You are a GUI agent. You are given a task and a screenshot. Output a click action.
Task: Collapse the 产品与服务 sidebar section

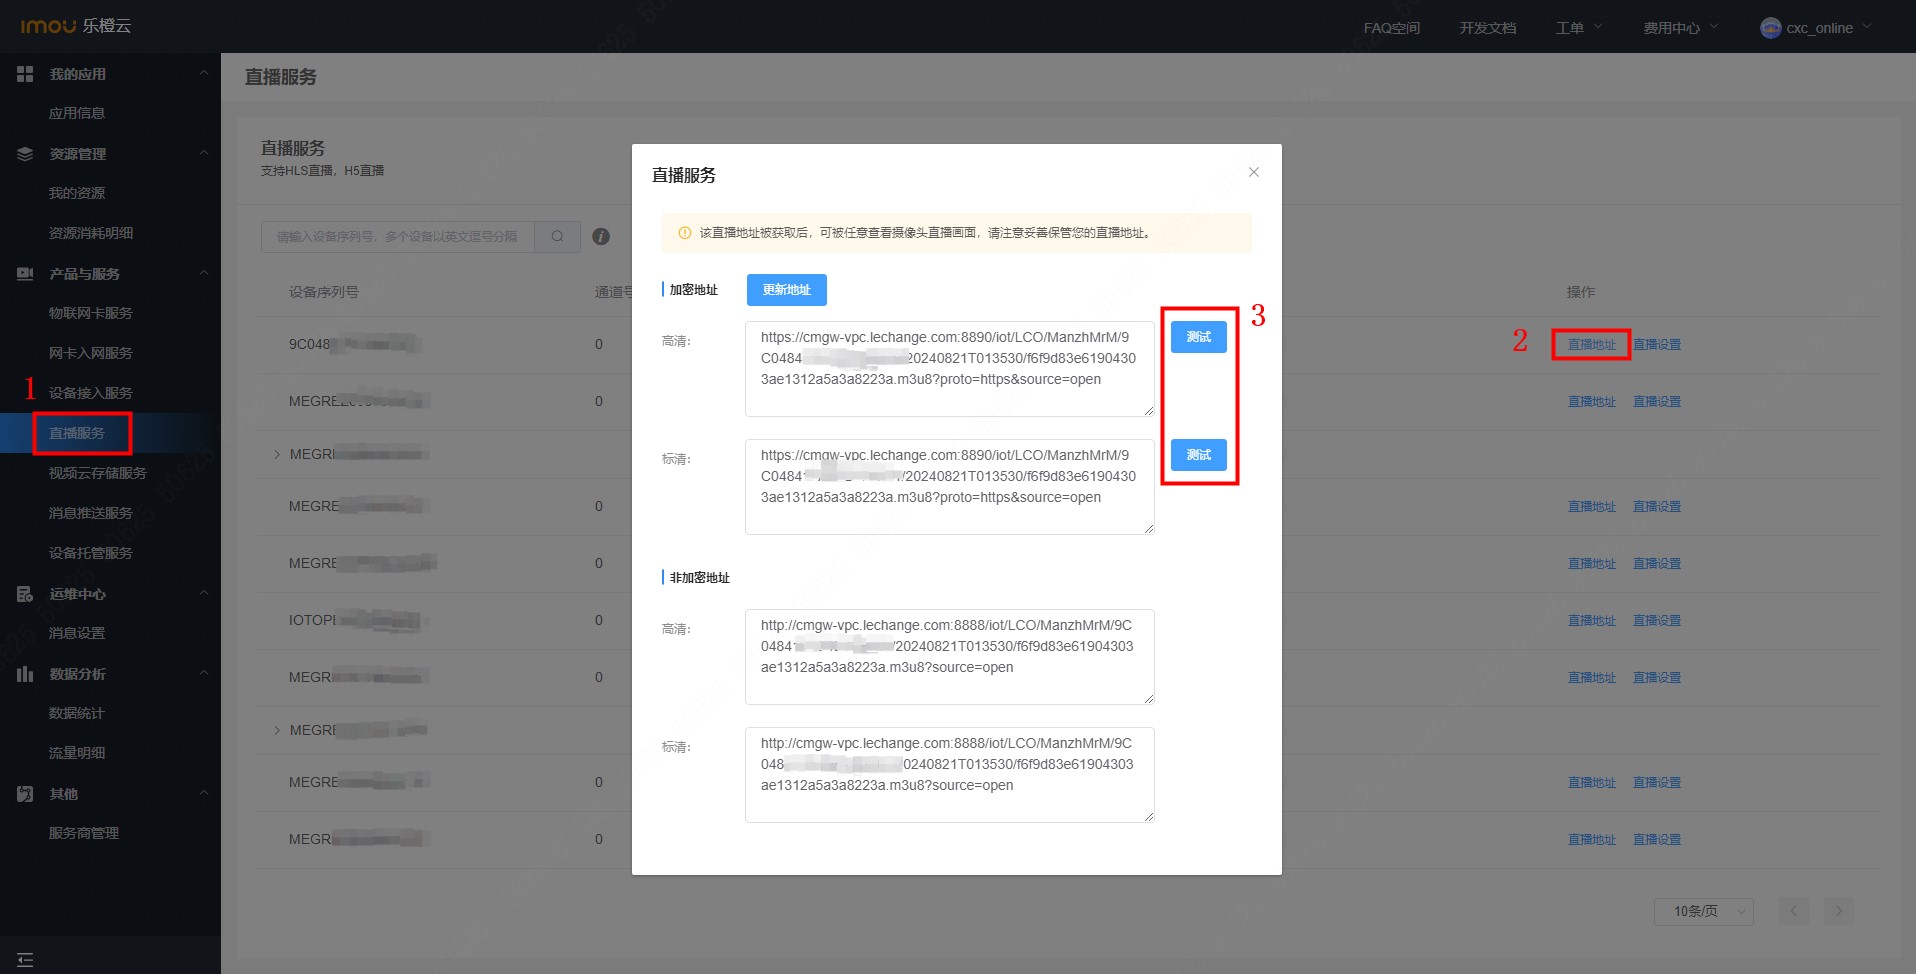(x=204, y=273)
